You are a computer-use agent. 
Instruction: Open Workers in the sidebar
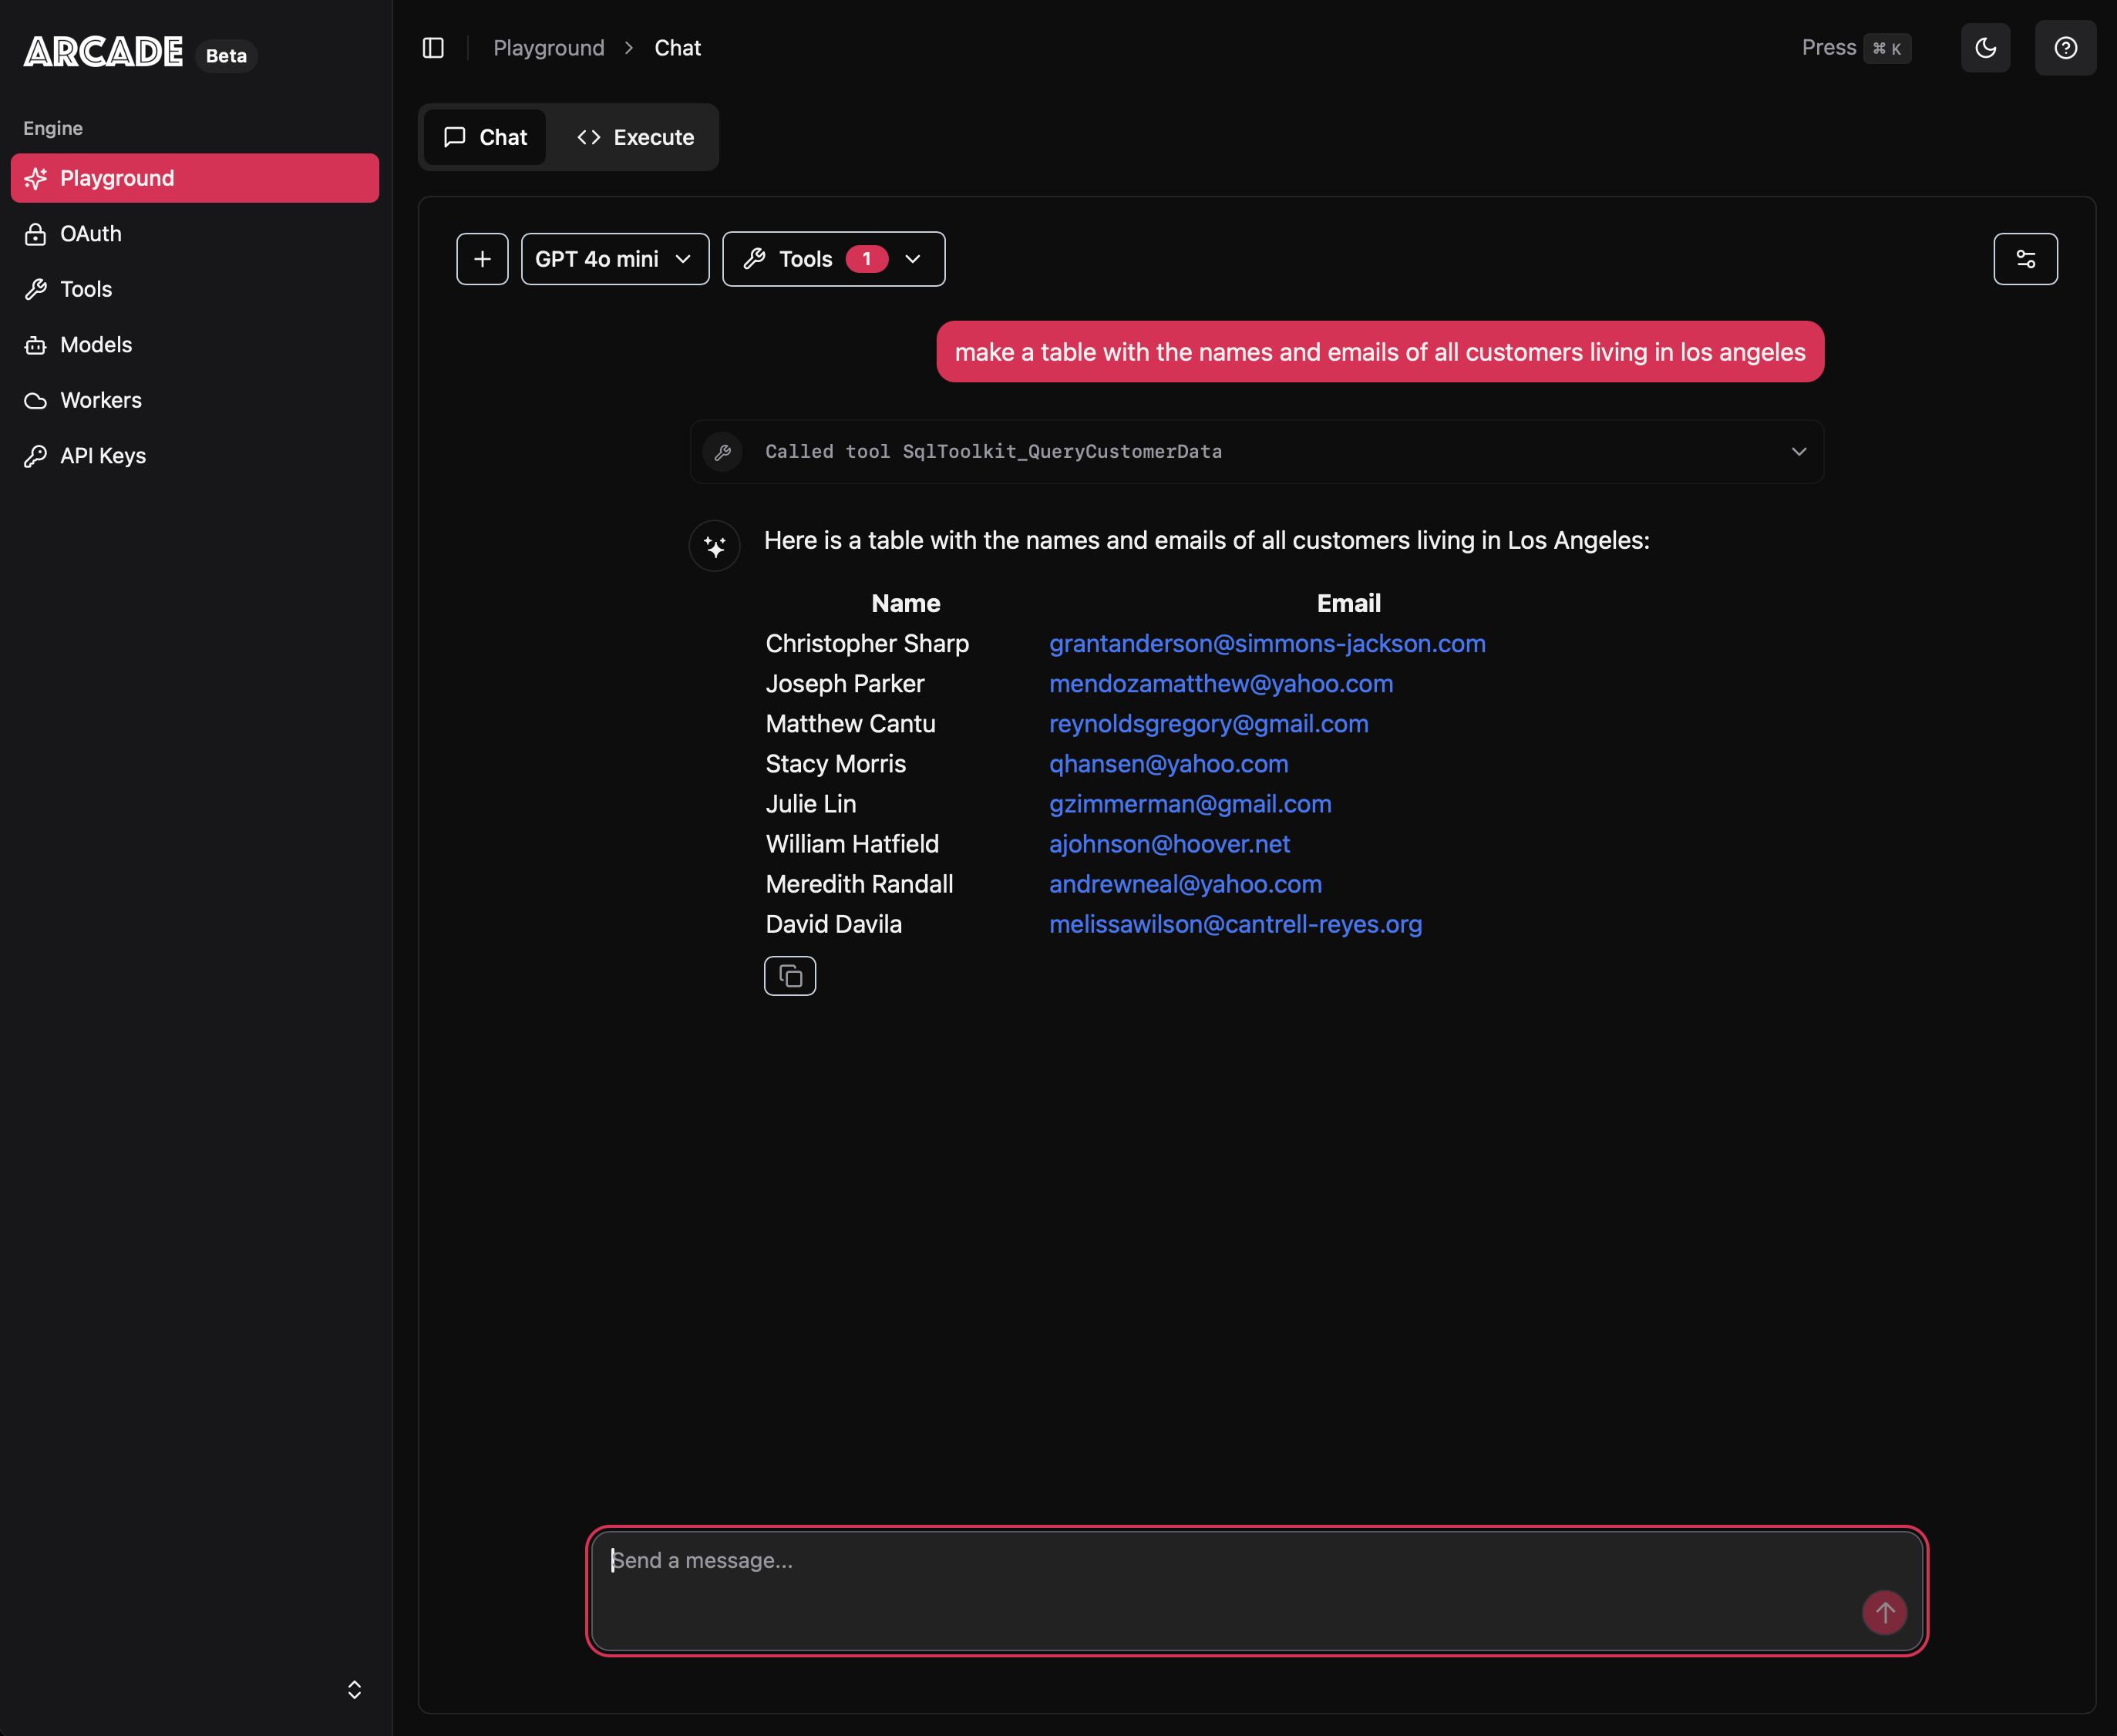tap(195, 400)
